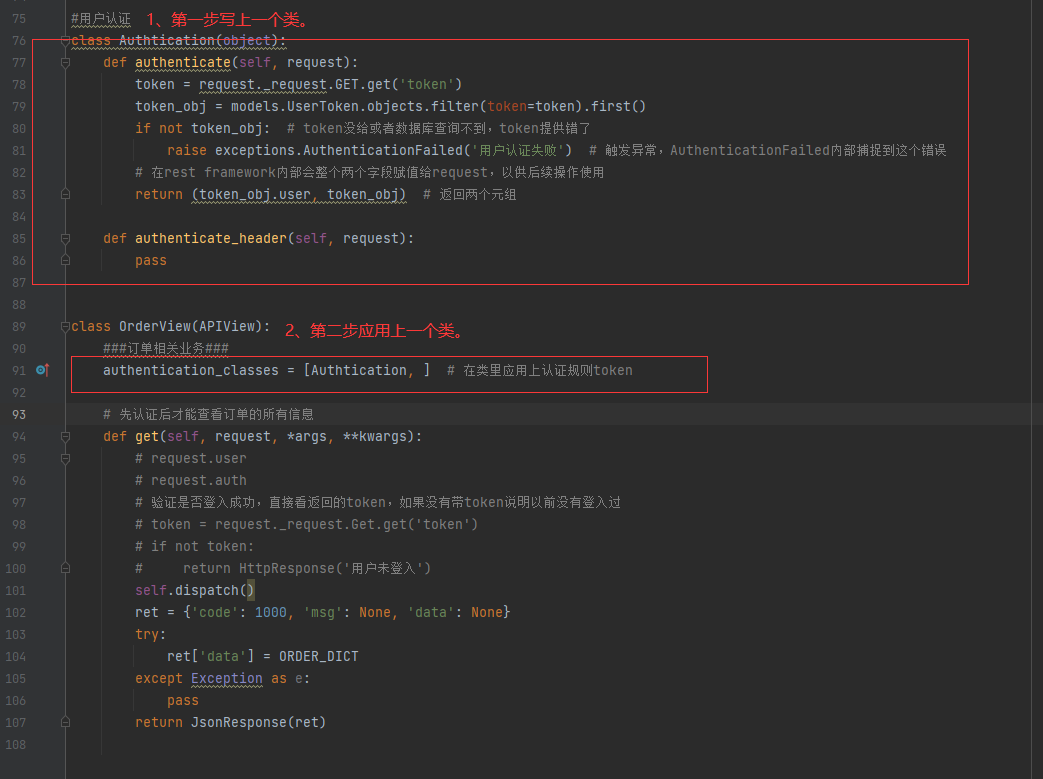Click the ORDER_DICT constant on line 104
Image resolution: width=1043 pixels, height=779 pixels.
click(x=318, y=656)
